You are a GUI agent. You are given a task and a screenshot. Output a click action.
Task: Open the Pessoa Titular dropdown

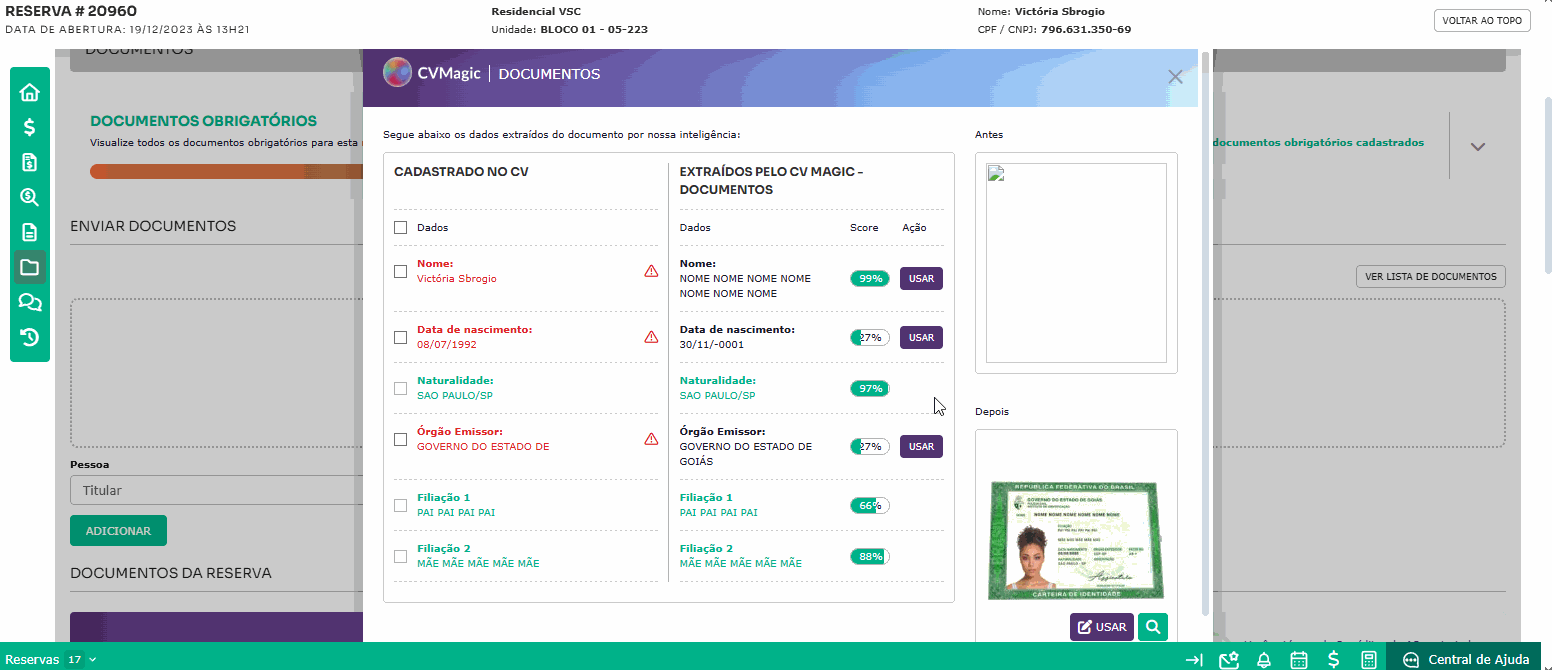pyautogui.click(x=216, y=490)
